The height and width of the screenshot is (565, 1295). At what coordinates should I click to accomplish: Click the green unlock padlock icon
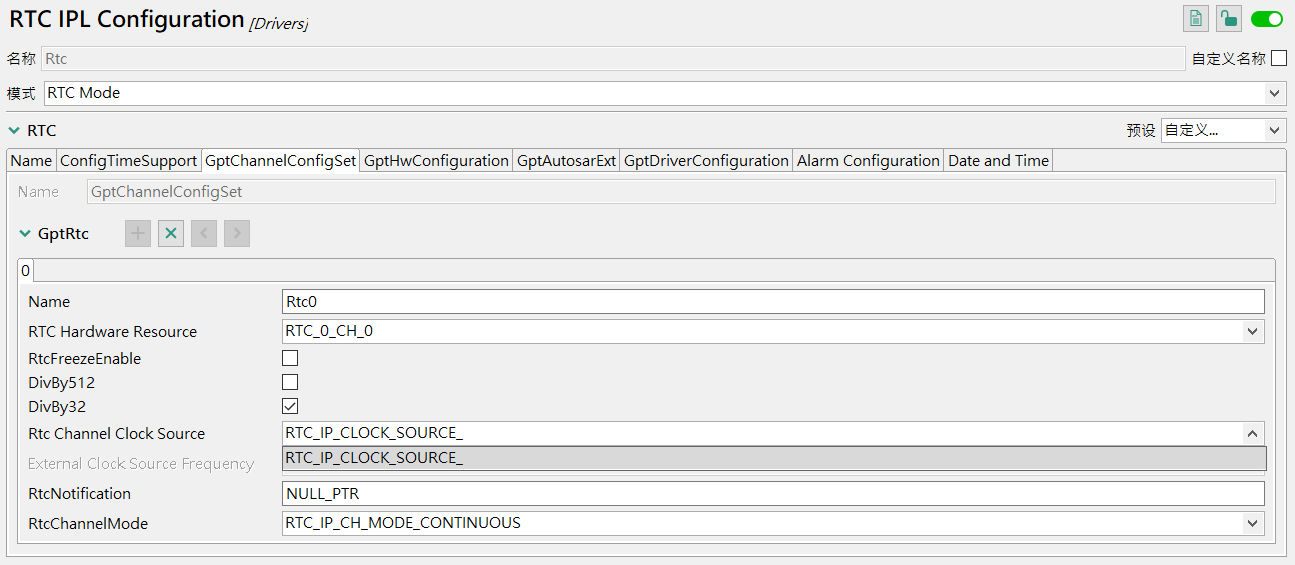1228,18
